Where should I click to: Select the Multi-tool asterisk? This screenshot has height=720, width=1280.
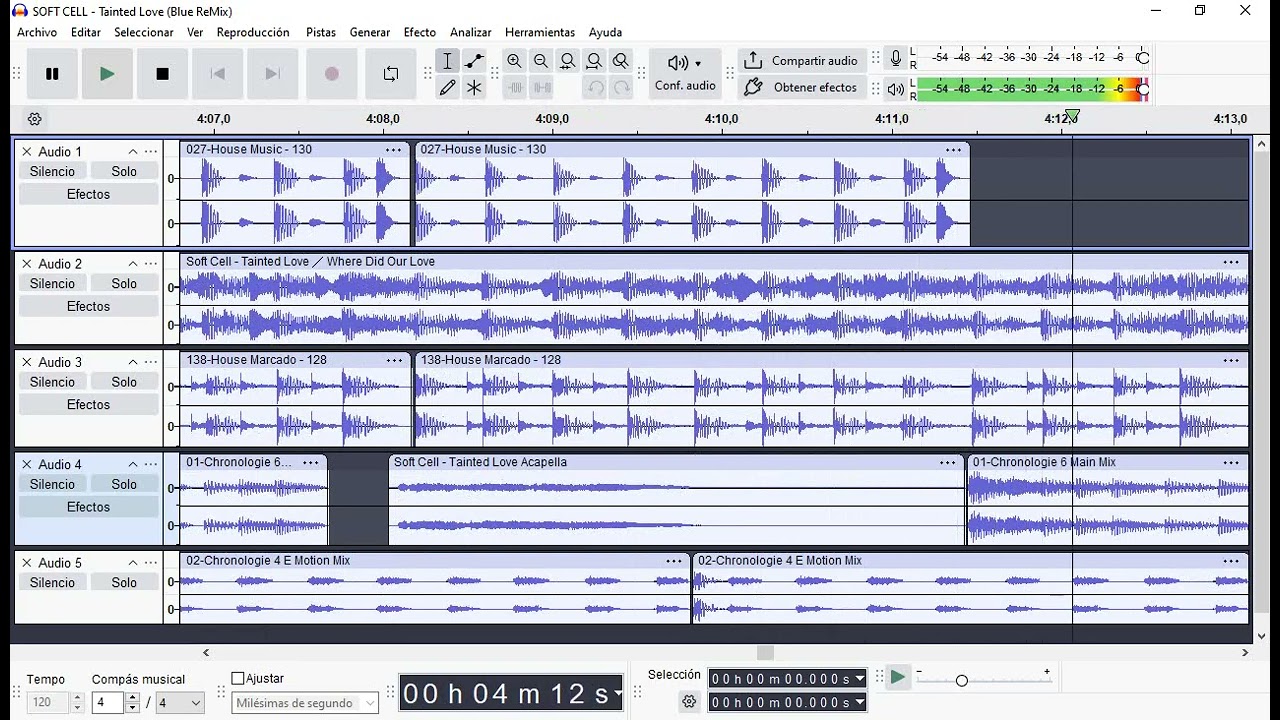click(x=474, y=87)
